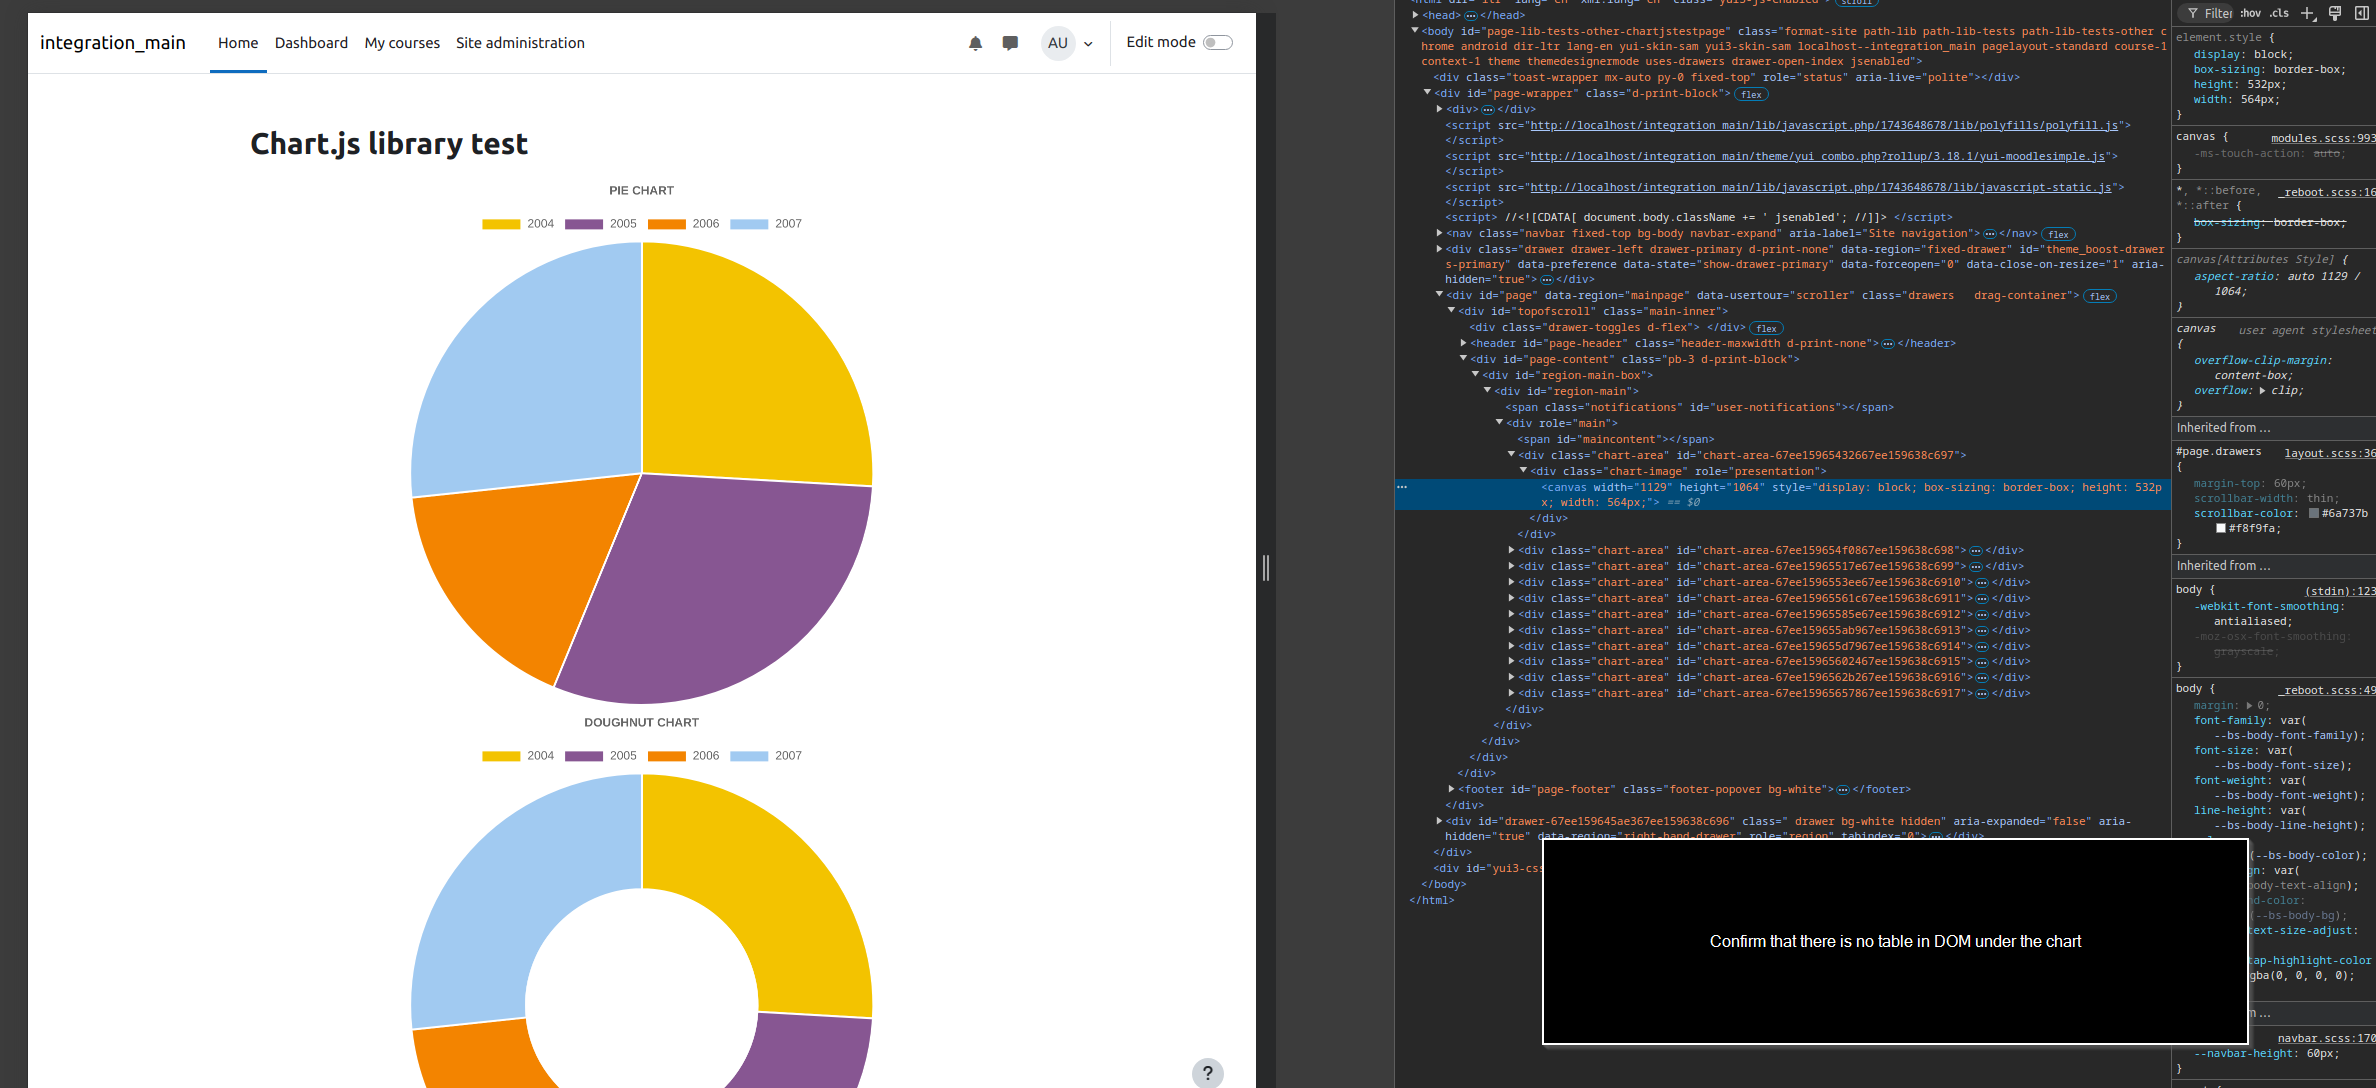Viewport: 2376px width, 1088px height.
Task: Expand header id=page-header element
Action: point(1463,343)
